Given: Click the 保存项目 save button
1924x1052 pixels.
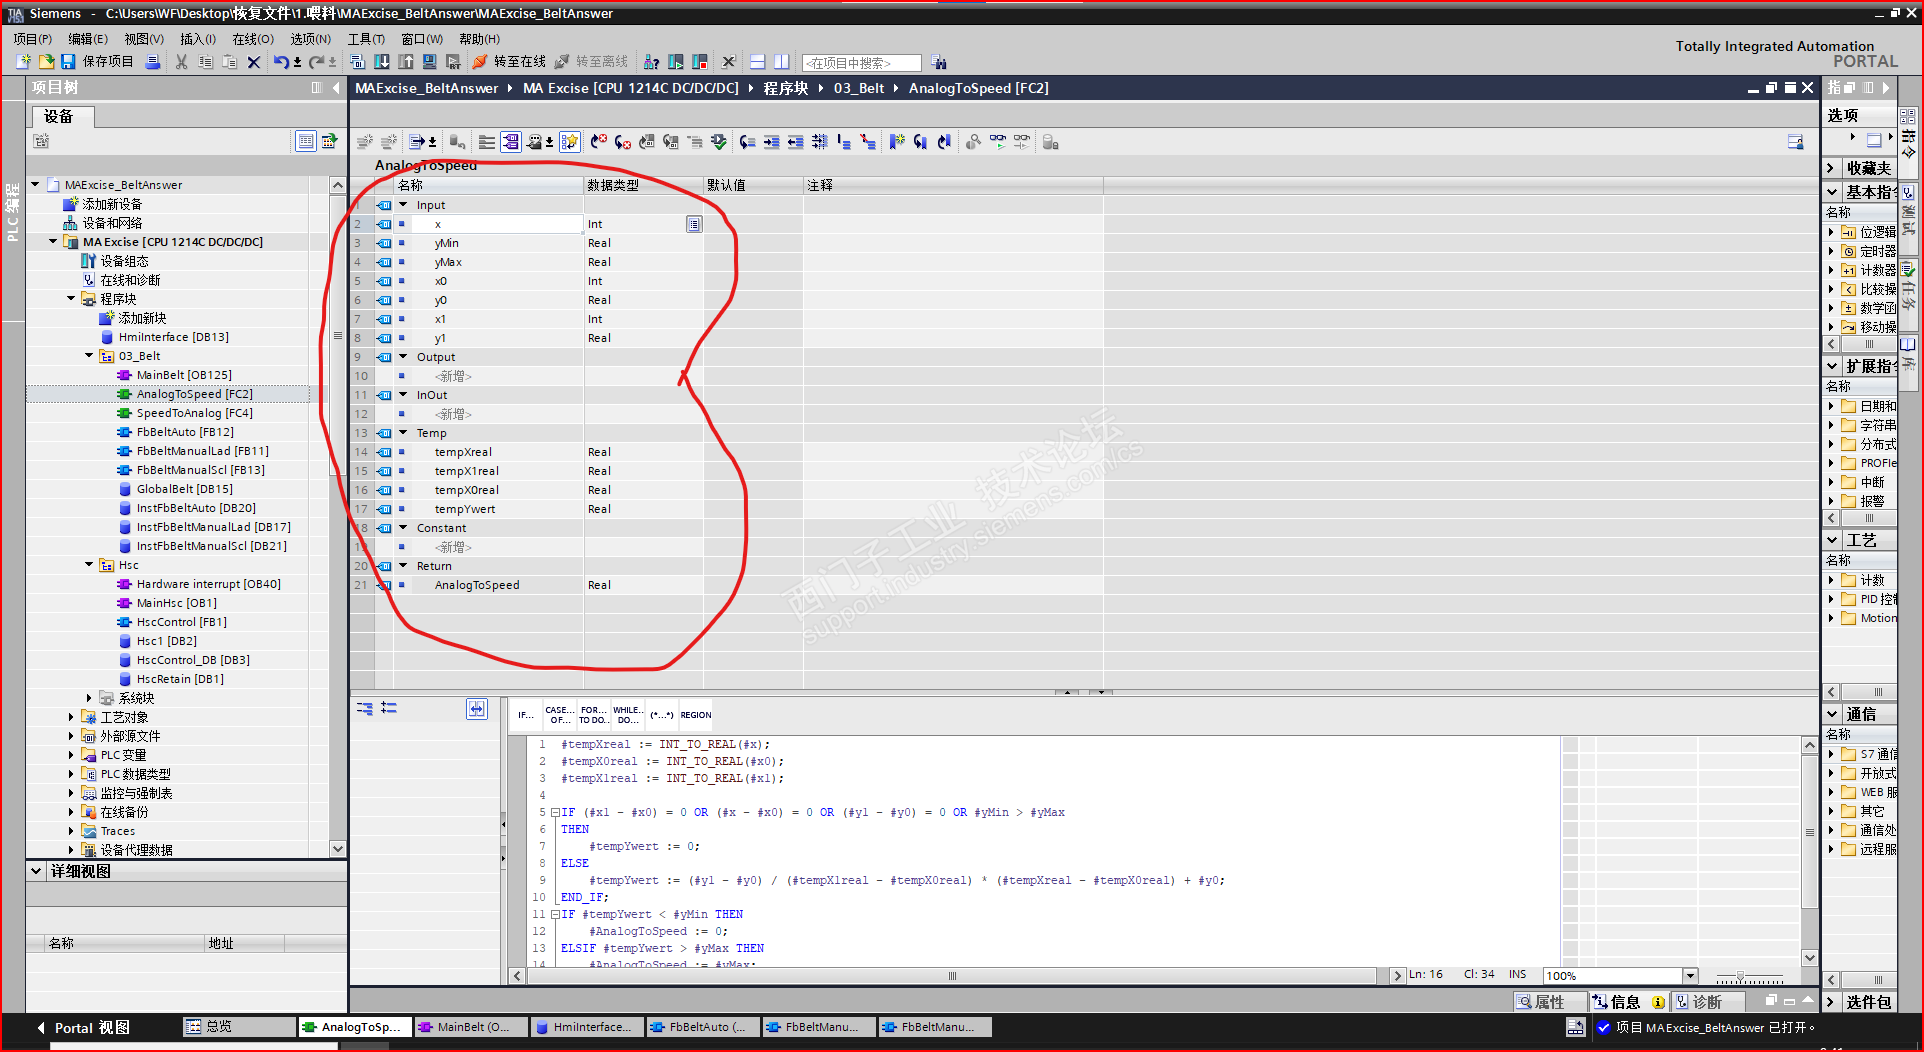Looking at the screenshot, I should [x=98, y=62].
